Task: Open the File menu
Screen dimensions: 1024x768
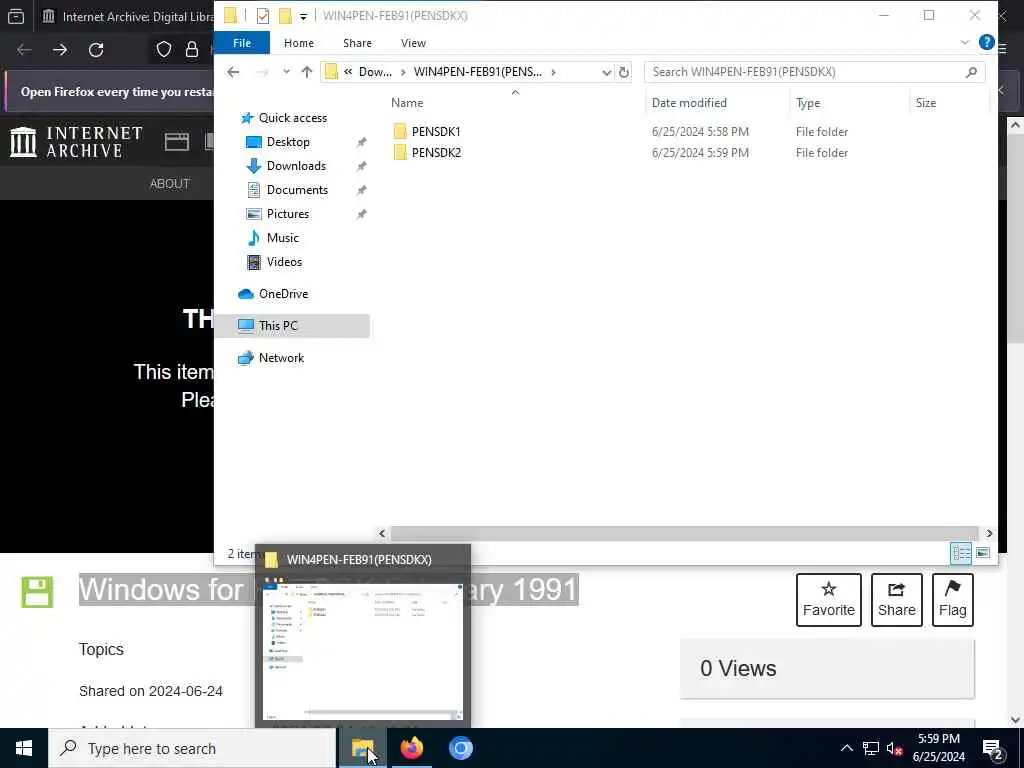Action: click(242, 42)
